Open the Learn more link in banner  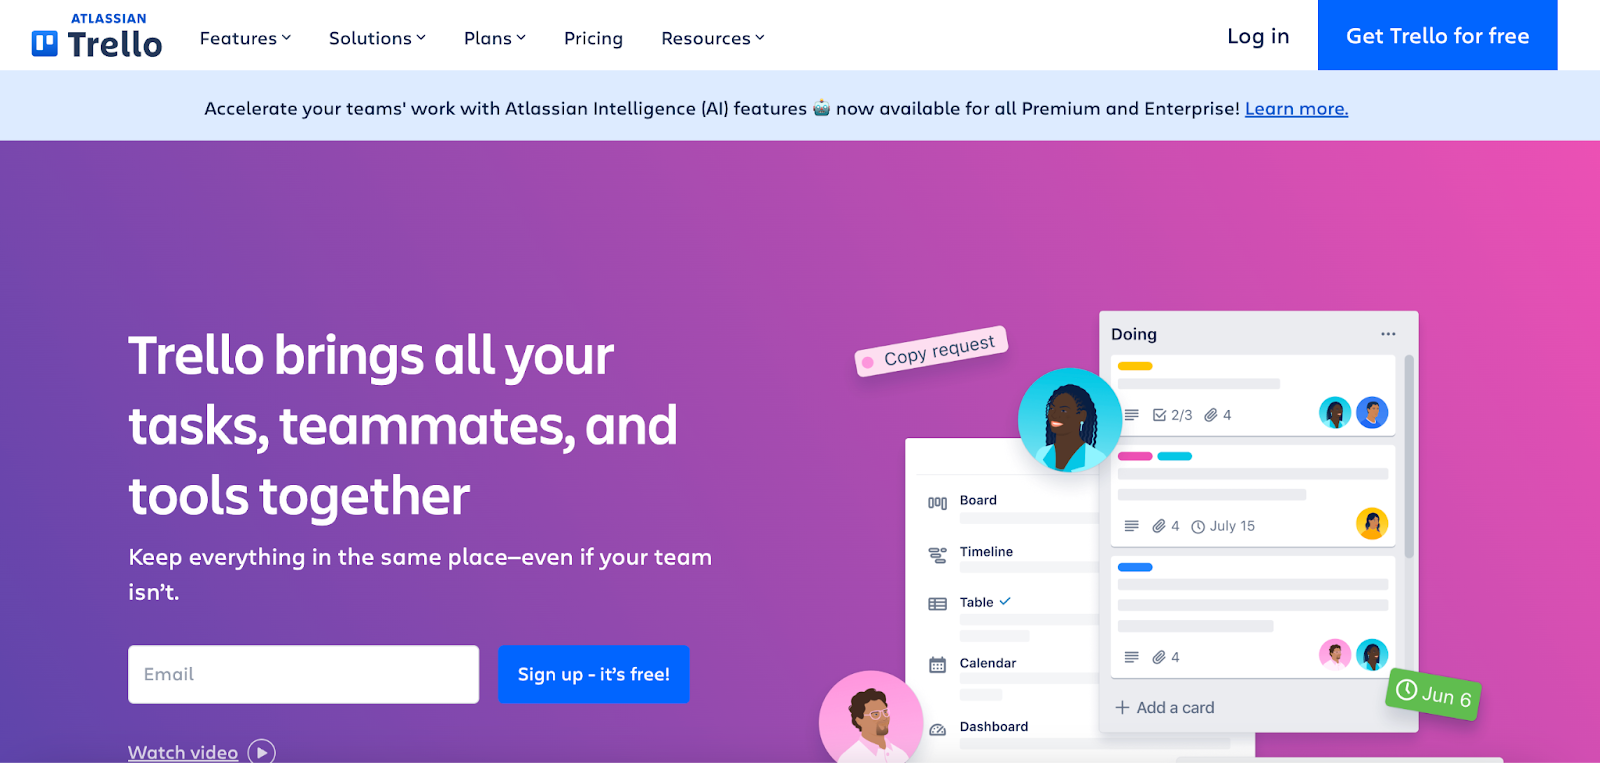[1296, 108]
